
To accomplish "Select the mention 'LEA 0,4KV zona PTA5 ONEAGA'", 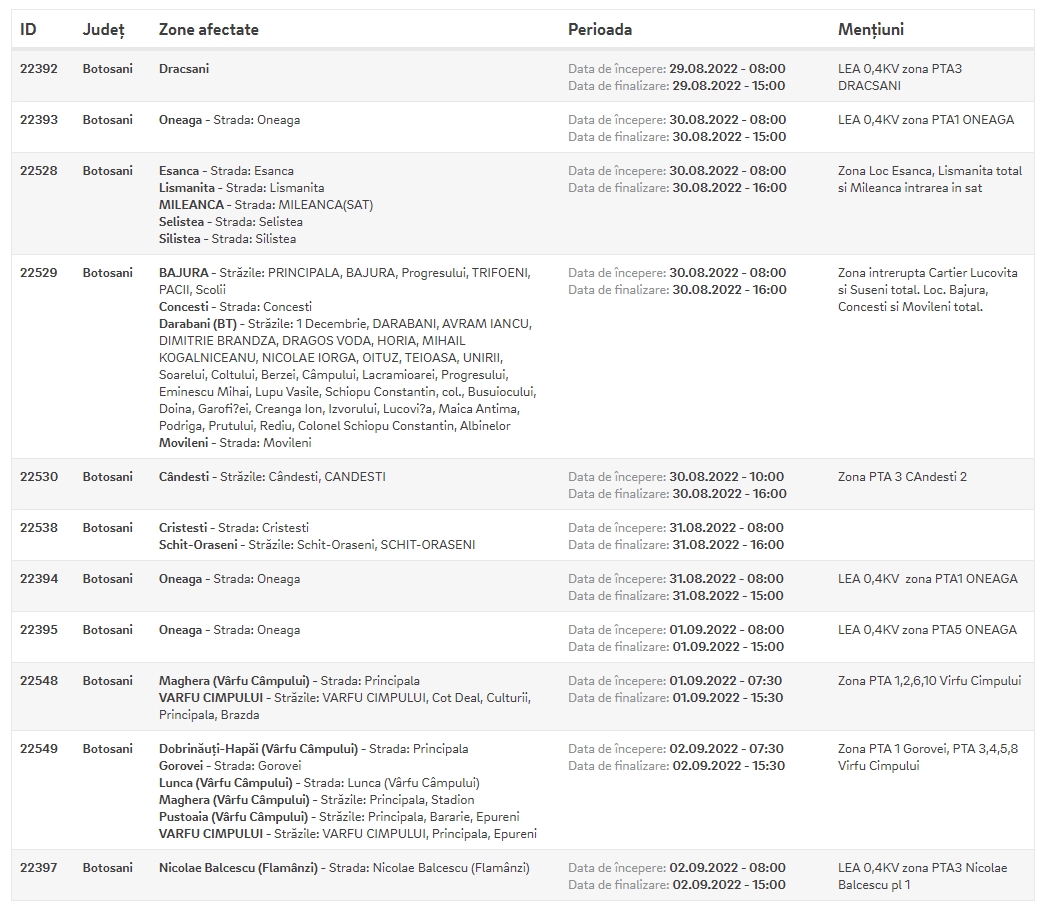I will [928, 631].
